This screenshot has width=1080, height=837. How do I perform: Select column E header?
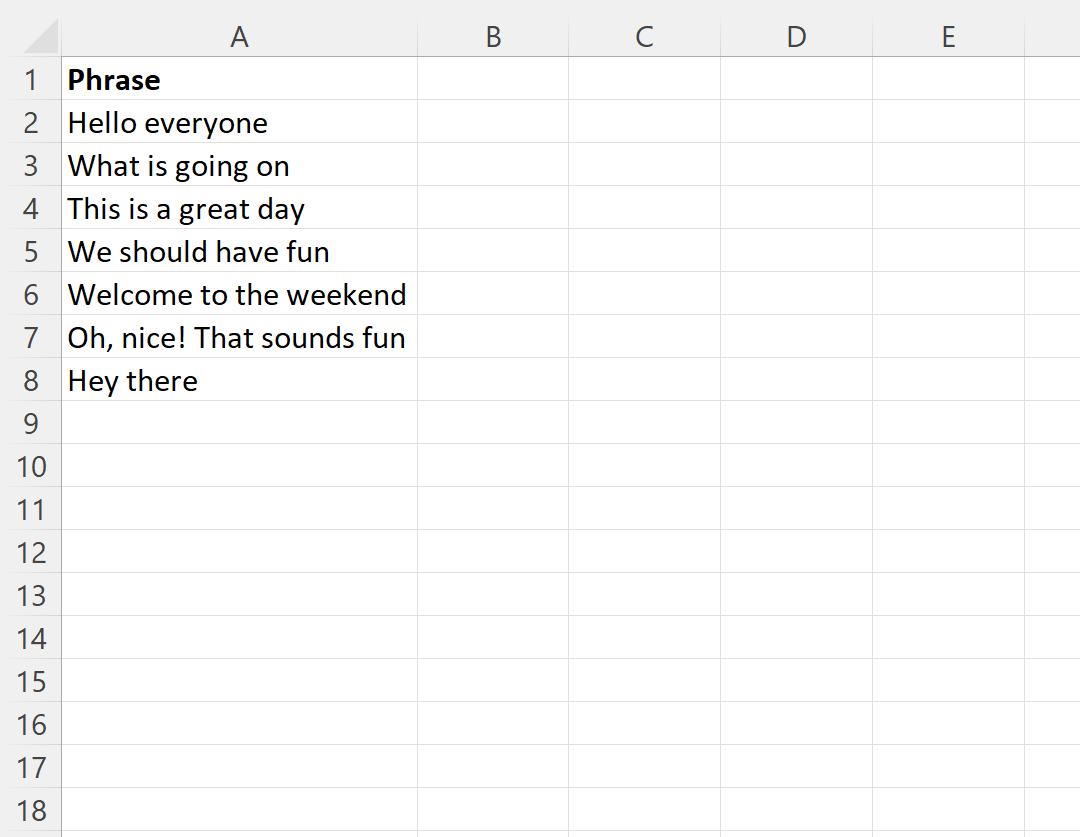[x=948, y=37]
